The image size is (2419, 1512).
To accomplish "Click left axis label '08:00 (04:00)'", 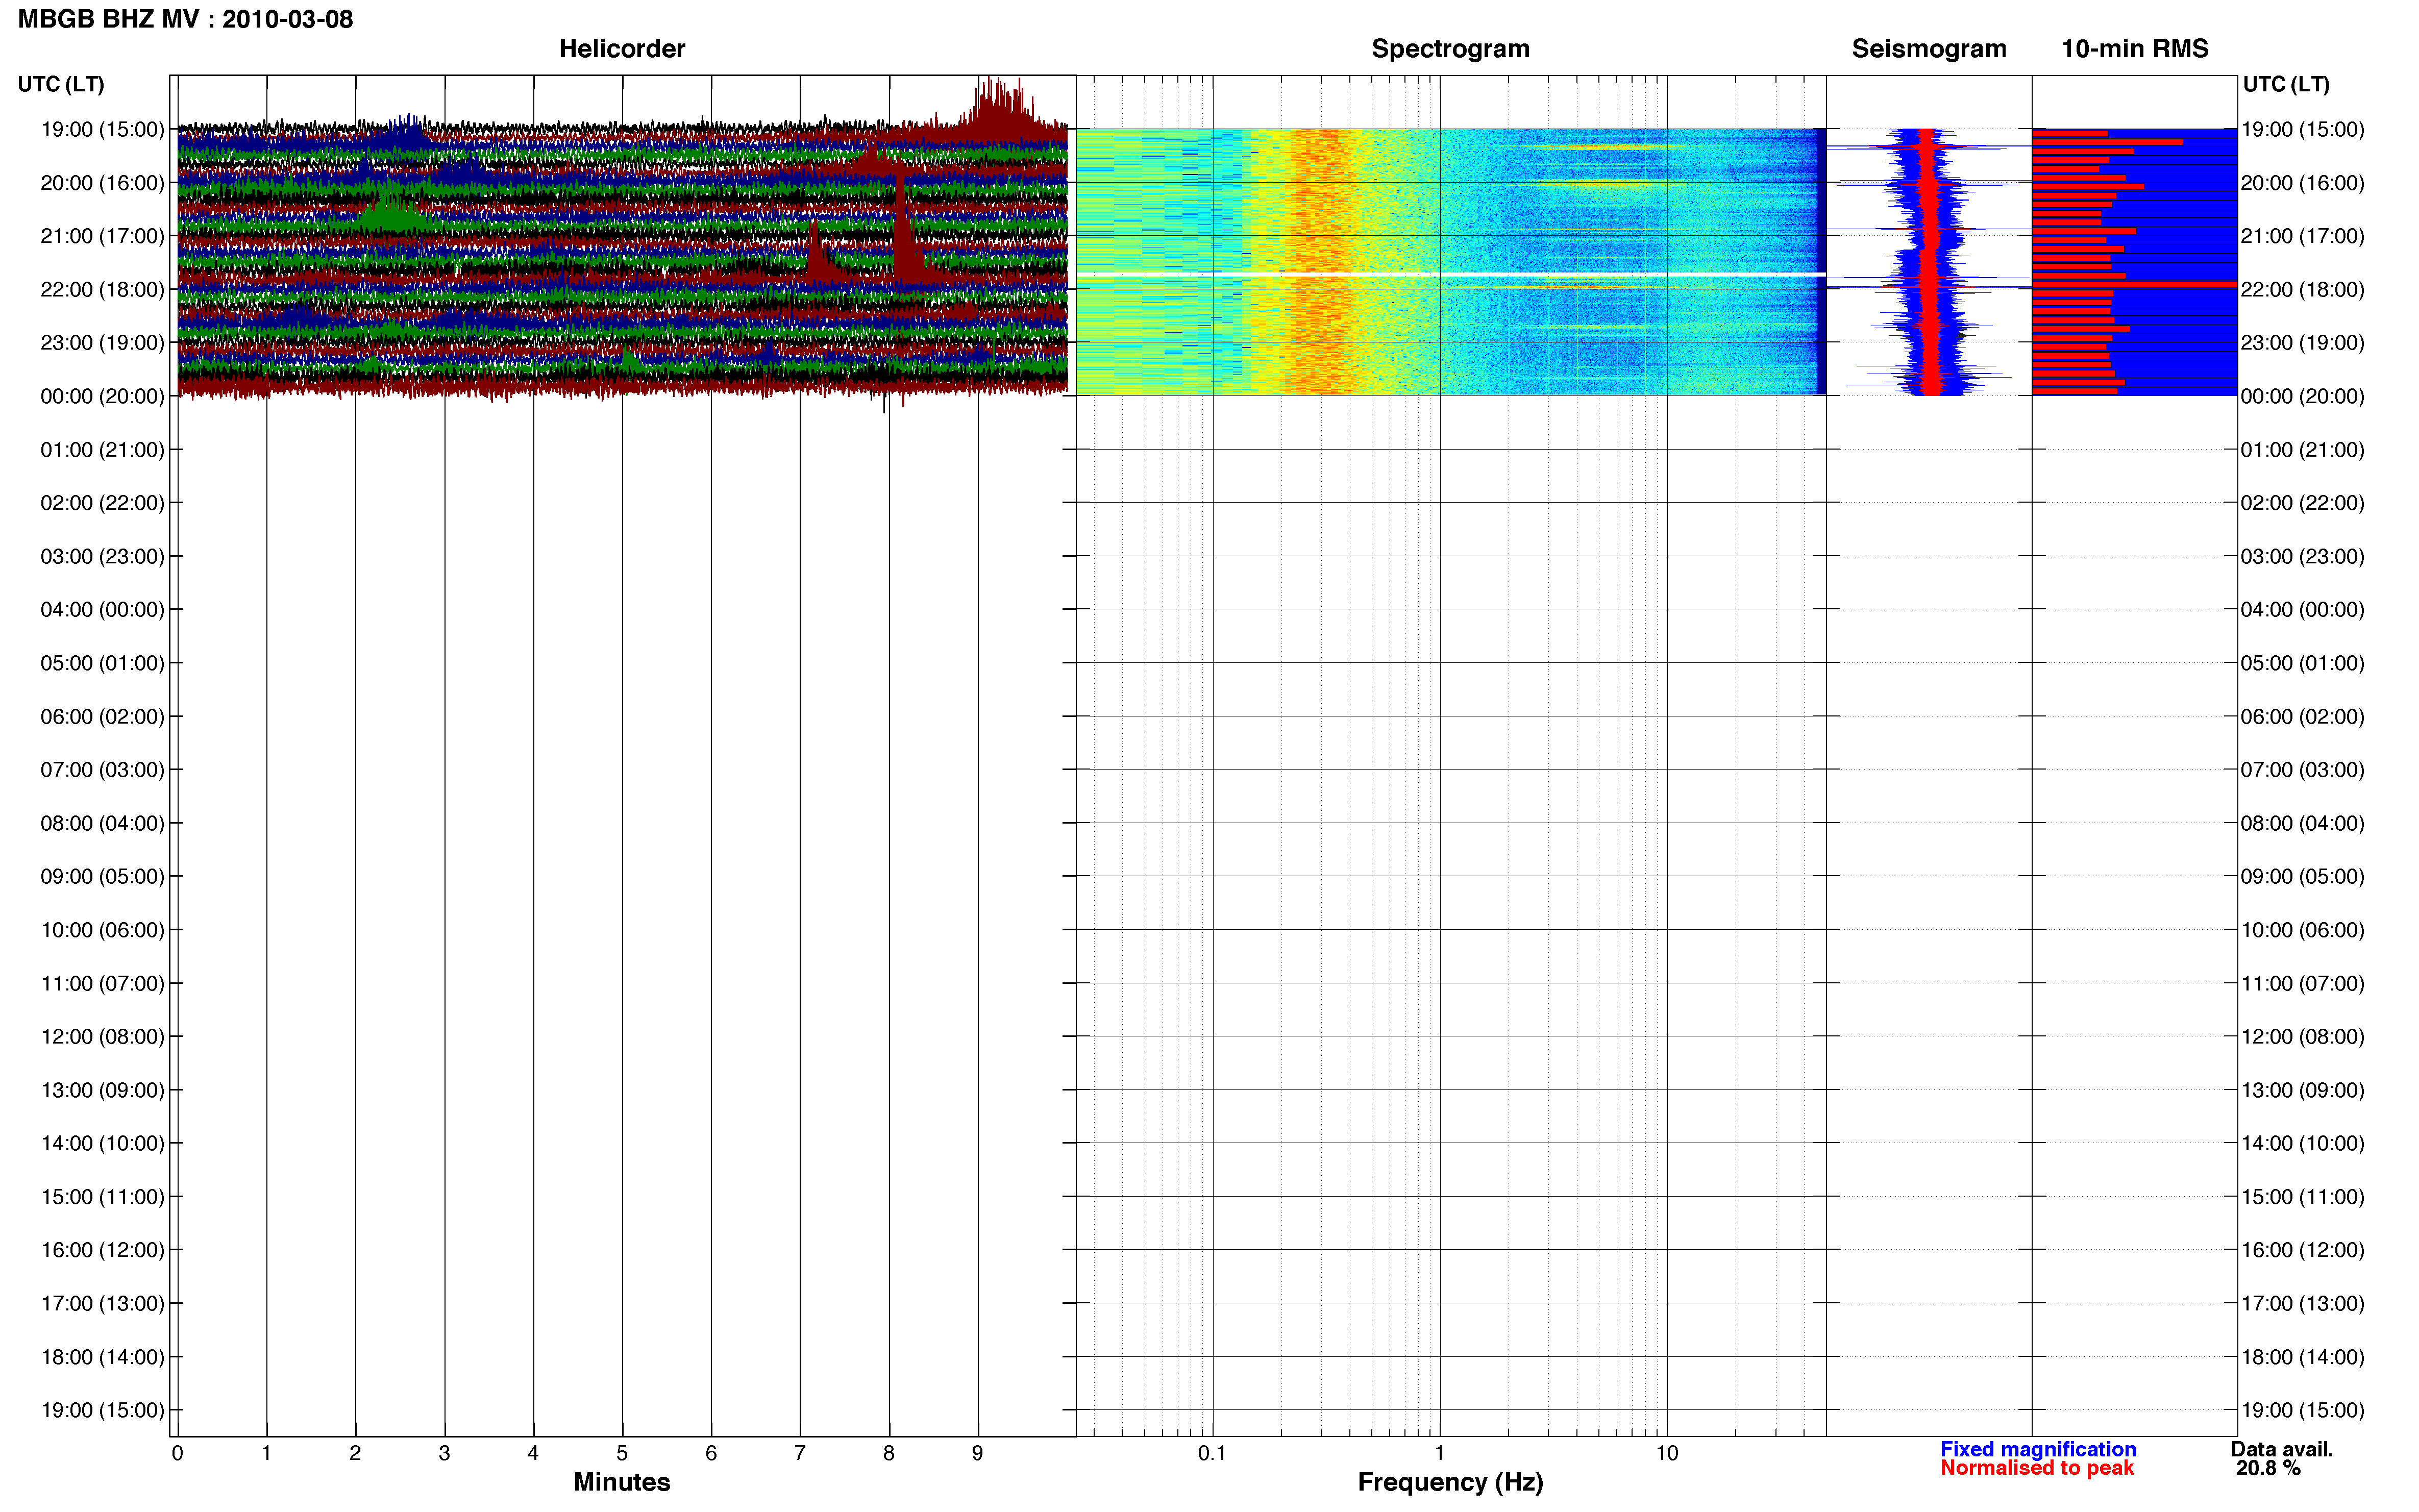I will (102, 823).
